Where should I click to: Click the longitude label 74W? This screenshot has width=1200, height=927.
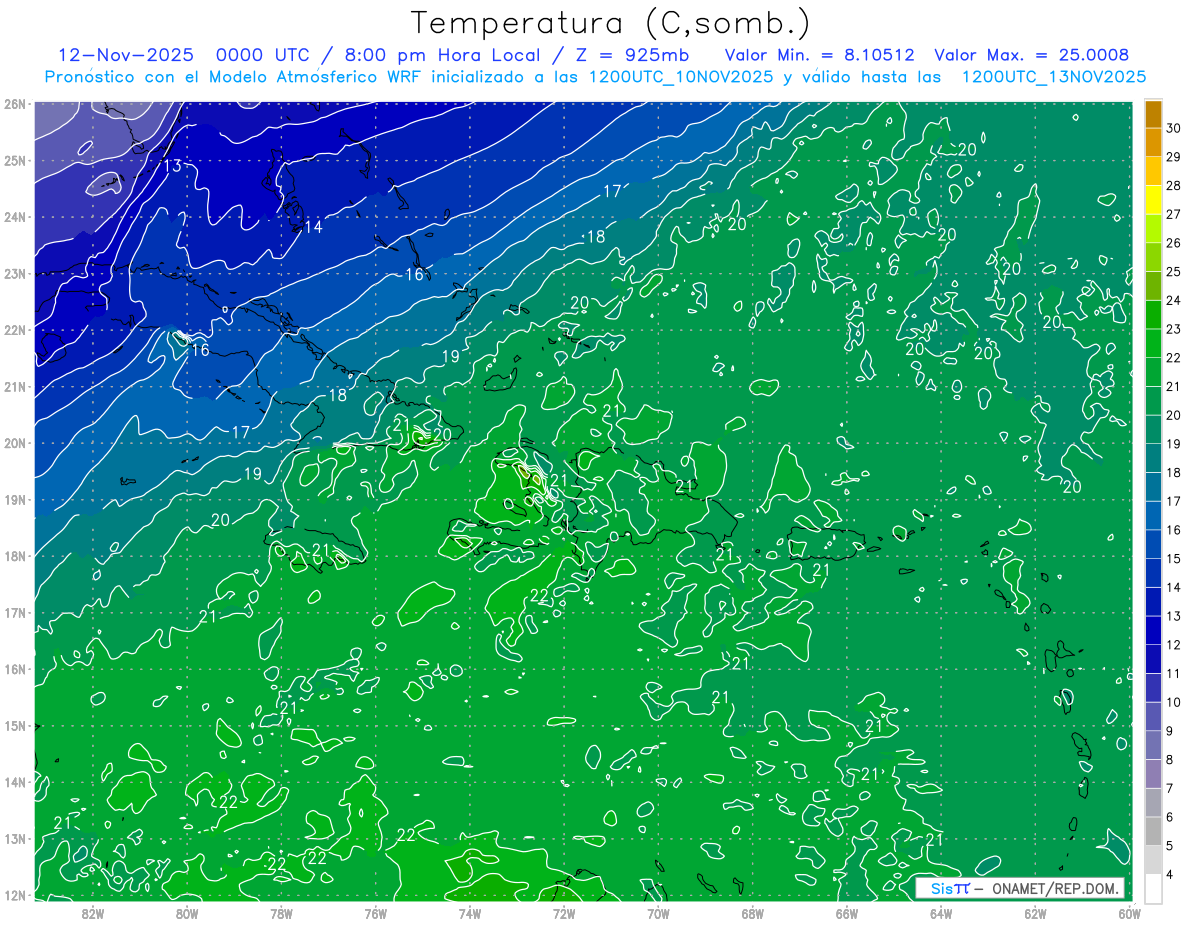point(470,913)
